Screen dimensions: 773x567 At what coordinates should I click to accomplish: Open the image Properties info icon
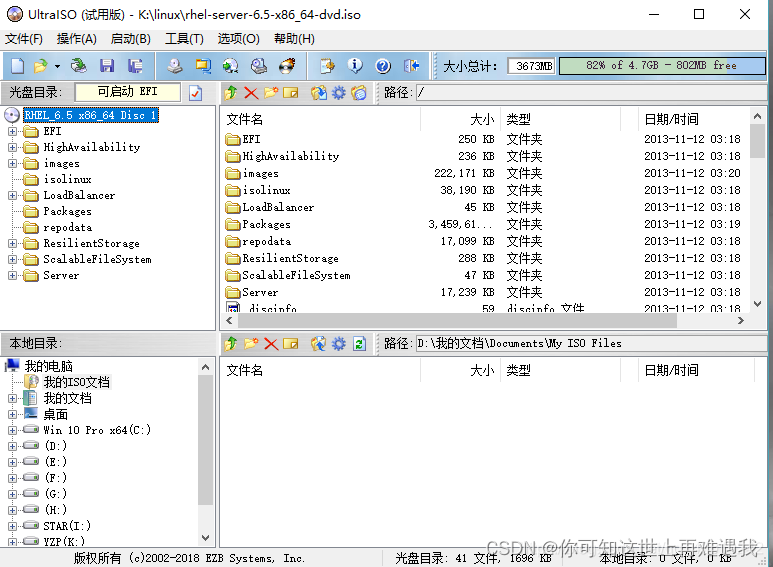355,66
